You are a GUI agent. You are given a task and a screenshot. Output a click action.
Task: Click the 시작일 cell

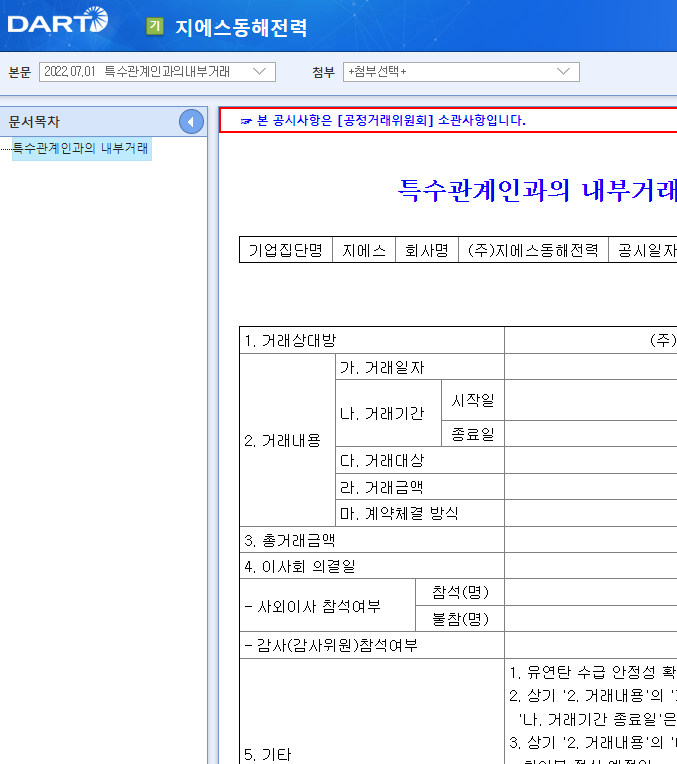pos(473,400)
